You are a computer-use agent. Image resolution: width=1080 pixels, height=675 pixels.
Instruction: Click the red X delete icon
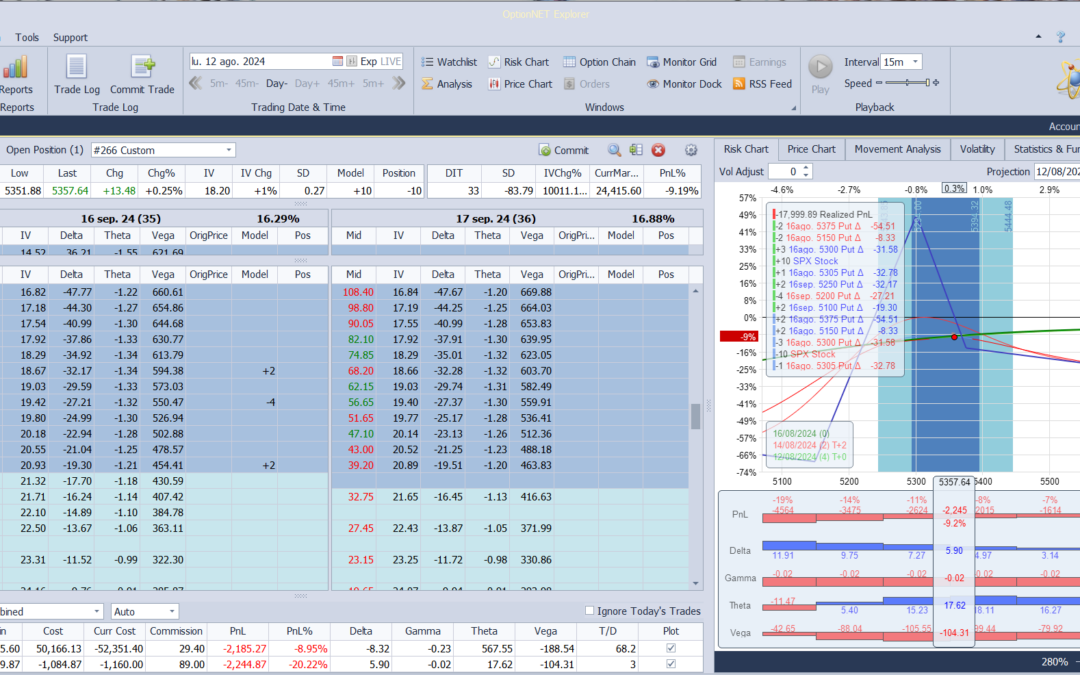tap(658, 150)
